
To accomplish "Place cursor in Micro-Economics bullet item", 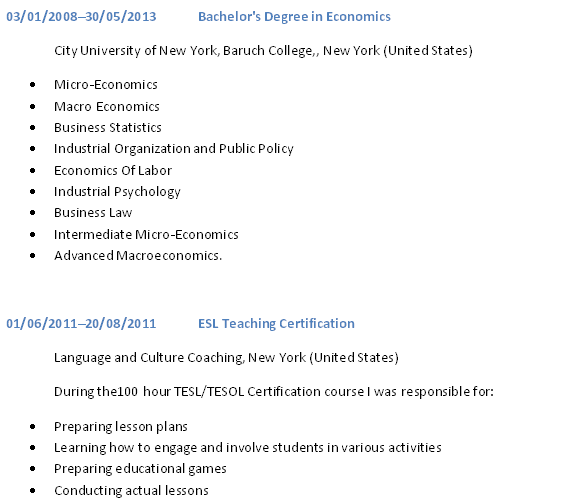I will (x=106, y=85).
